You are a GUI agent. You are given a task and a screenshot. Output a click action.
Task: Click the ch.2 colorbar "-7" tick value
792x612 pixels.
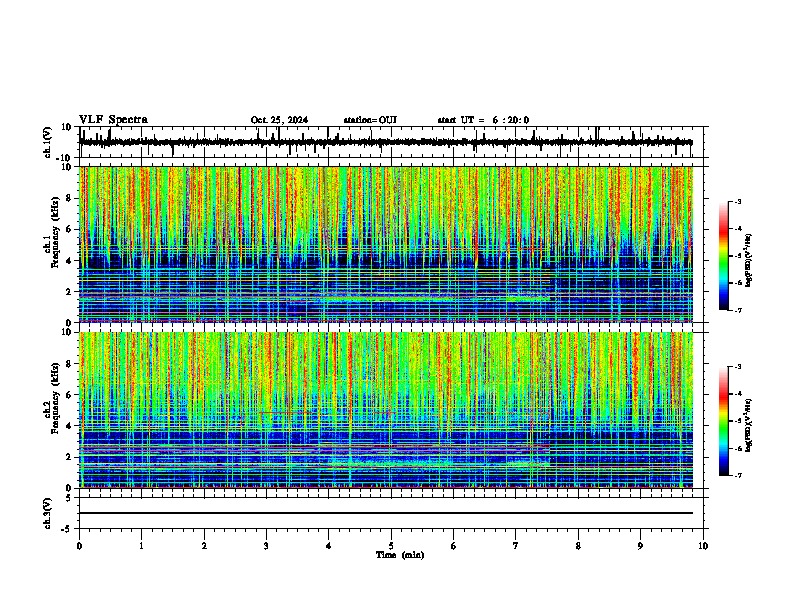click(x=738, y=476)
